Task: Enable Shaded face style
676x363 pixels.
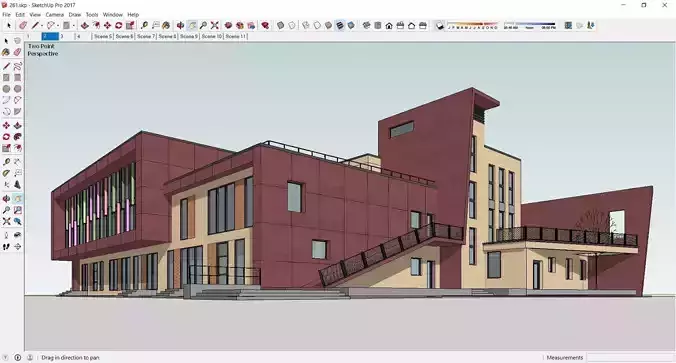Action: 329,25
